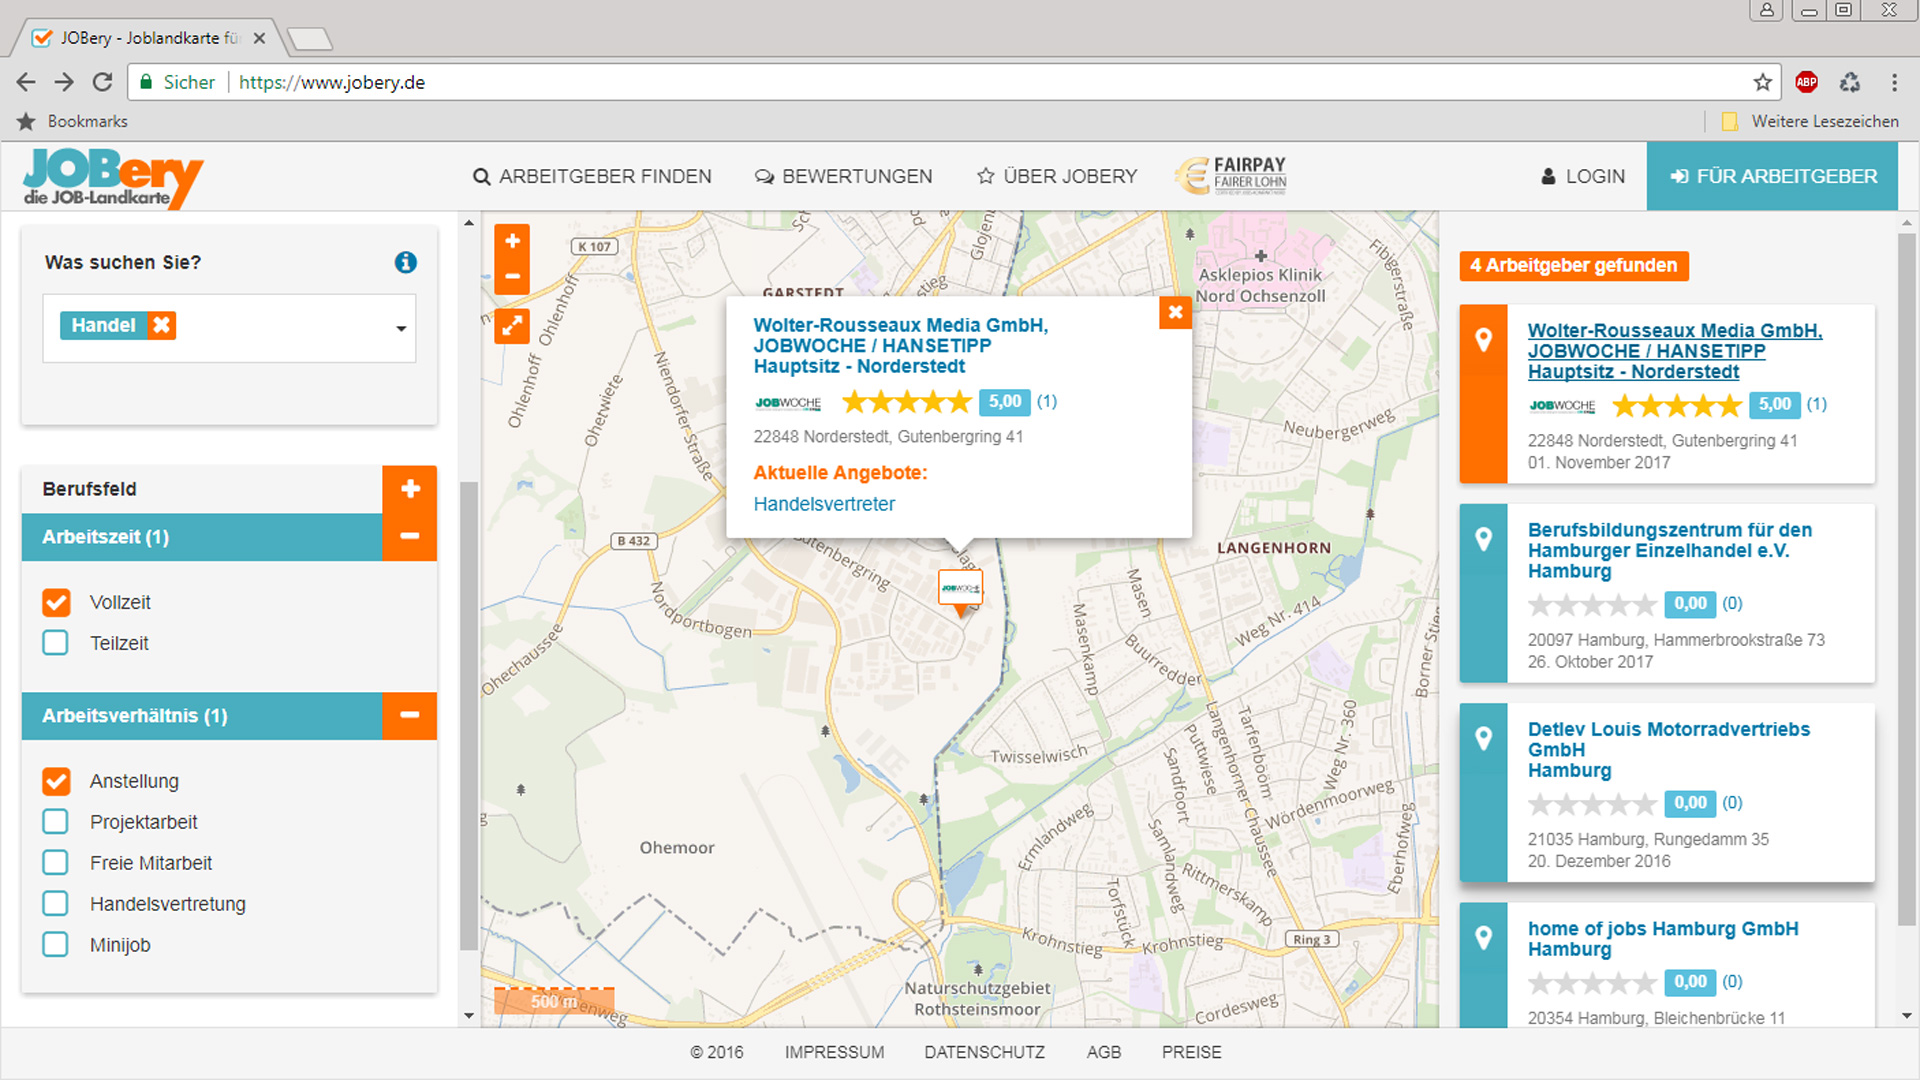Collapse the Arbeitsverhältnis section
The width and height of the screenshot is (1920, 1080).
tap(410, 716)
